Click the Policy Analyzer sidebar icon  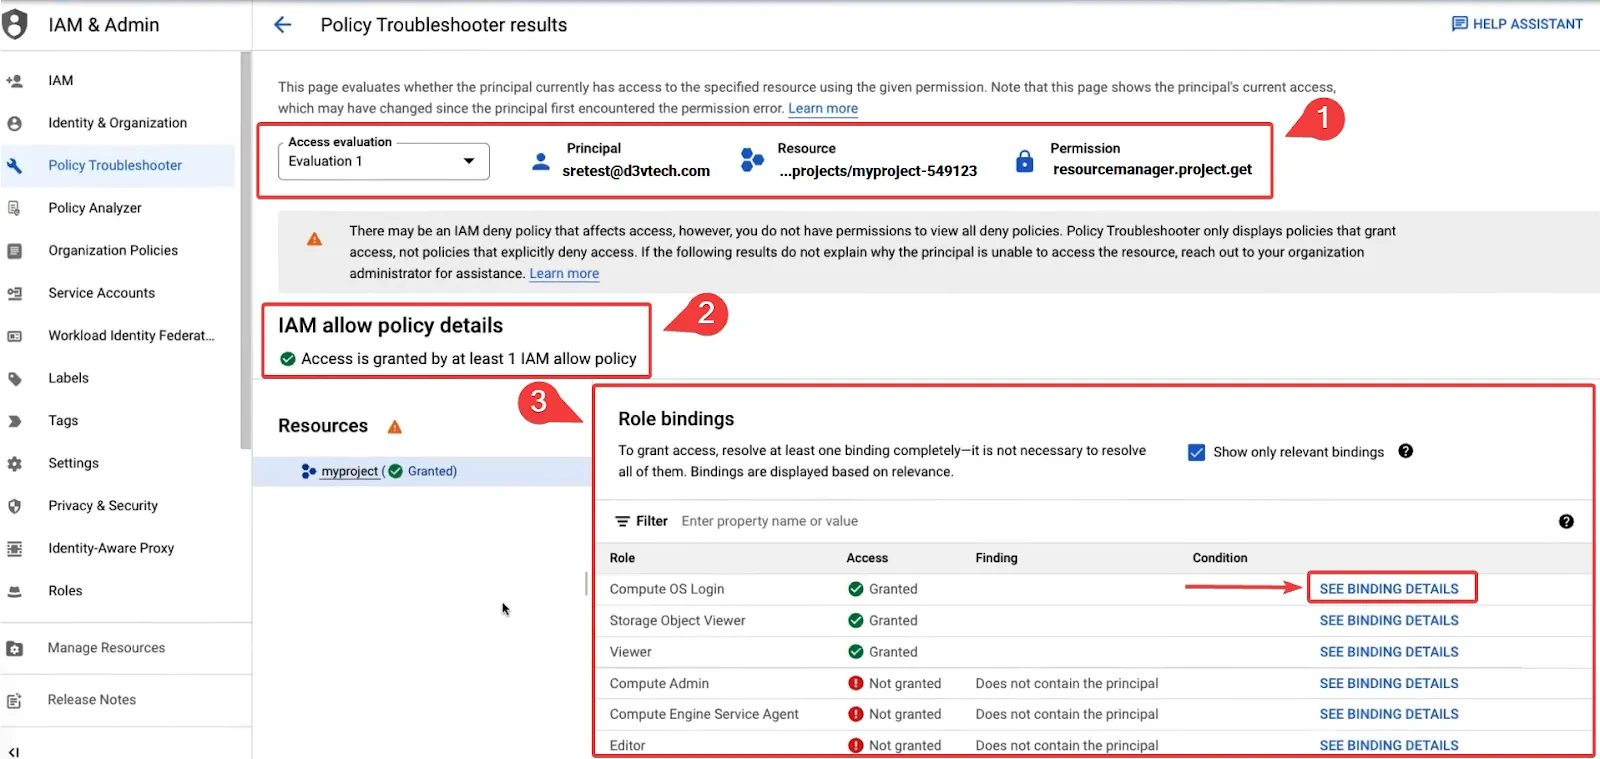[x=14, y=208]
